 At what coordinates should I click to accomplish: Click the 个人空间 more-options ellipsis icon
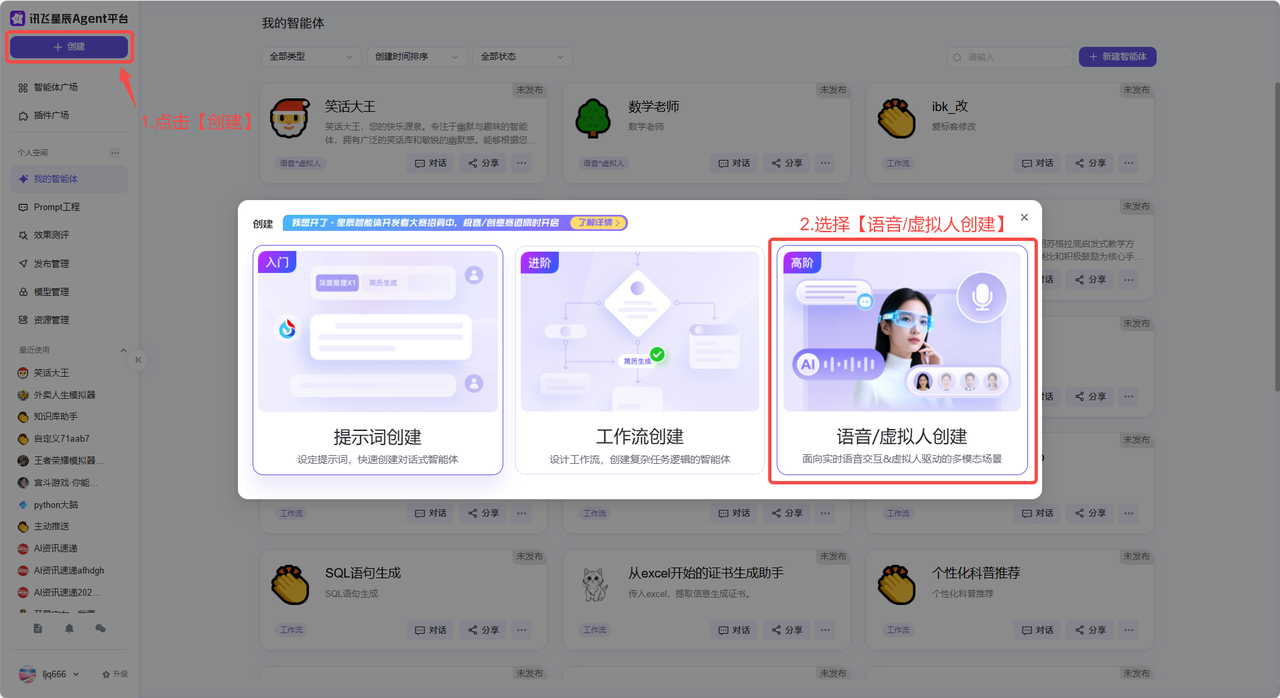click(115, 153)
